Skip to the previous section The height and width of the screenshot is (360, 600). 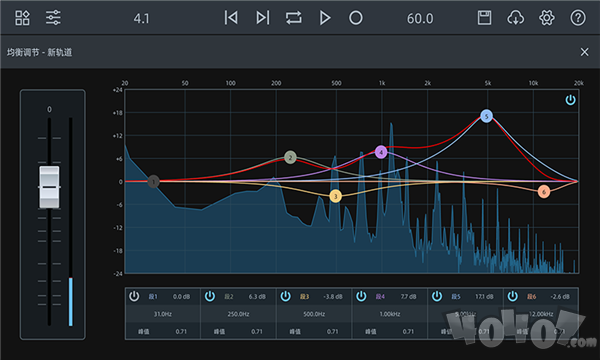tap(231, 18)
